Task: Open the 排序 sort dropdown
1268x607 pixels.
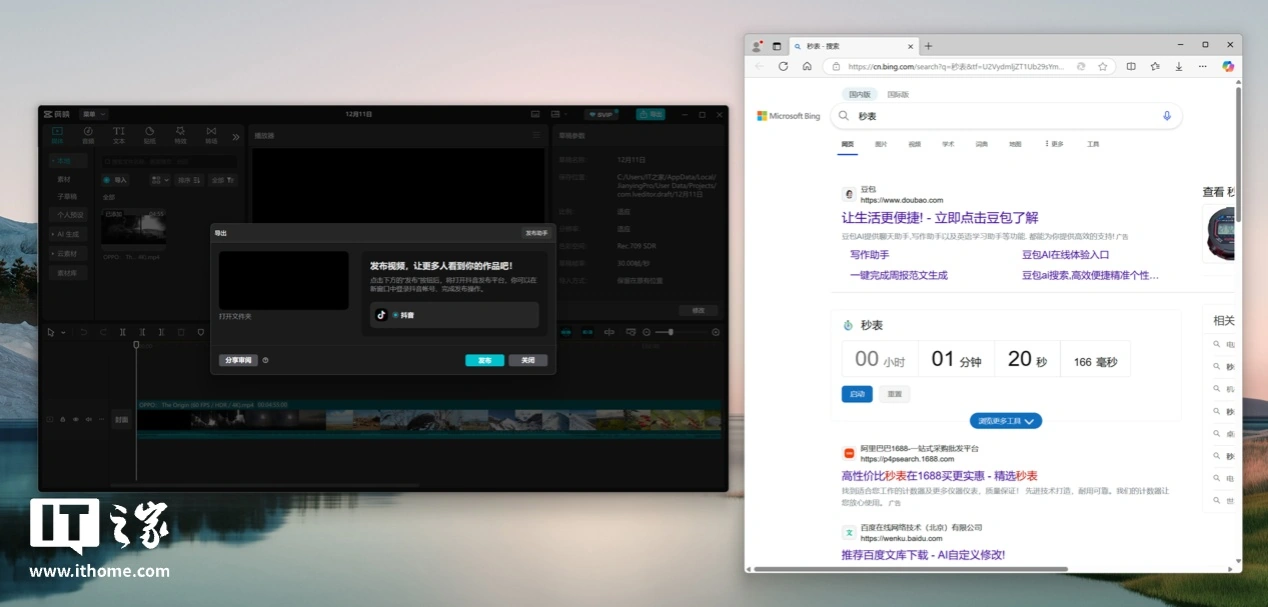Action: tap(189, 180)
